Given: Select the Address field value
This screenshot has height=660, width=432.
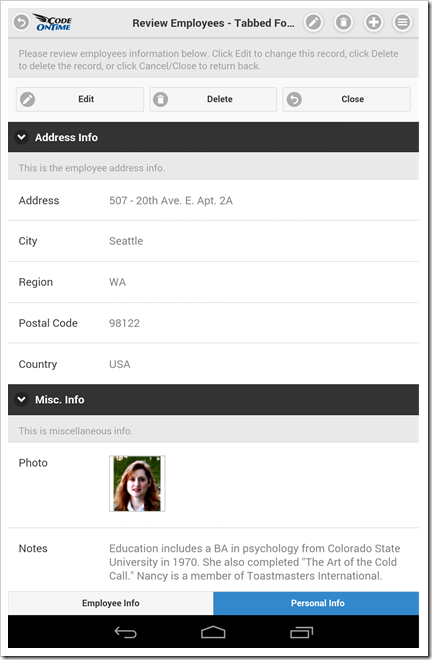Looking at the screenshot, I should (x=171, y=201).
